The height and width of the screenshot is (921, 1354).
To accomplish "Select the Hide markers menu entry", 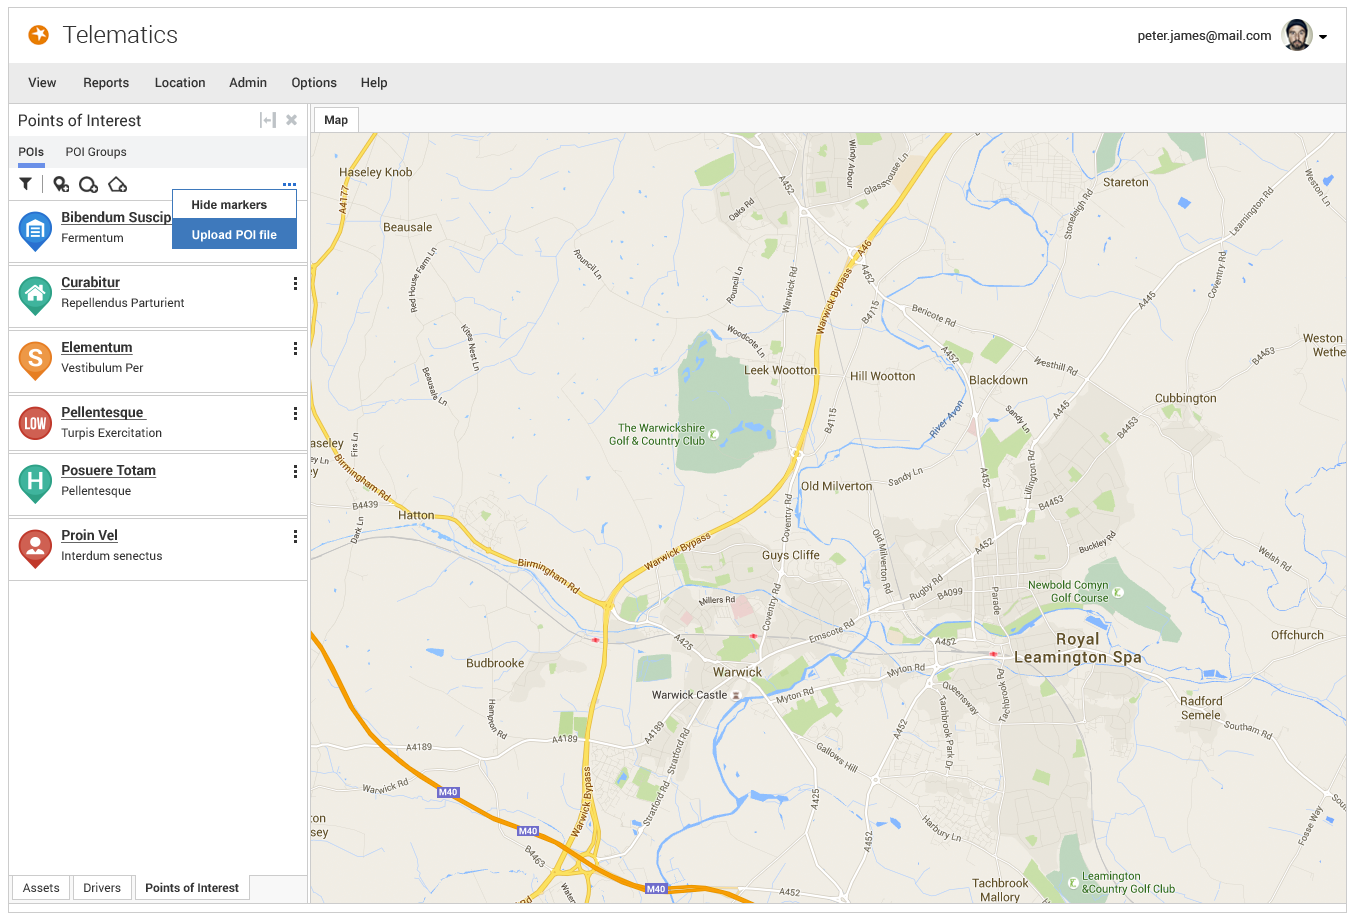I will coord(234,205).
